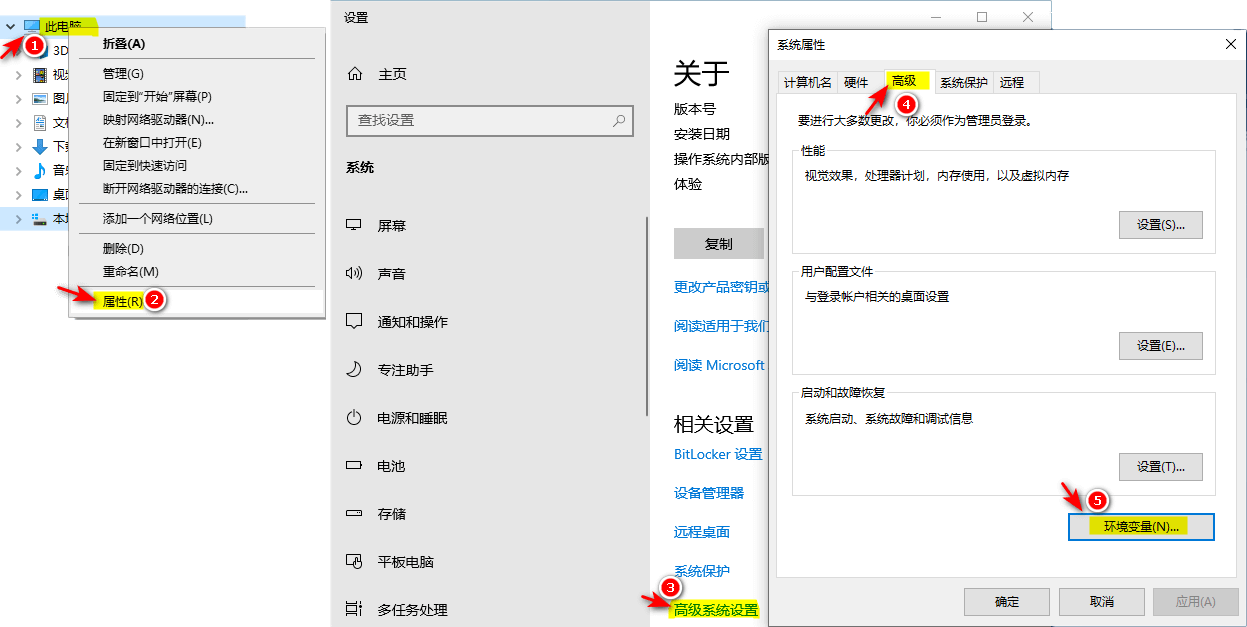Choose 属性(R) from context menu
This screenshot has height=627, width=1247.
[122, 301]
